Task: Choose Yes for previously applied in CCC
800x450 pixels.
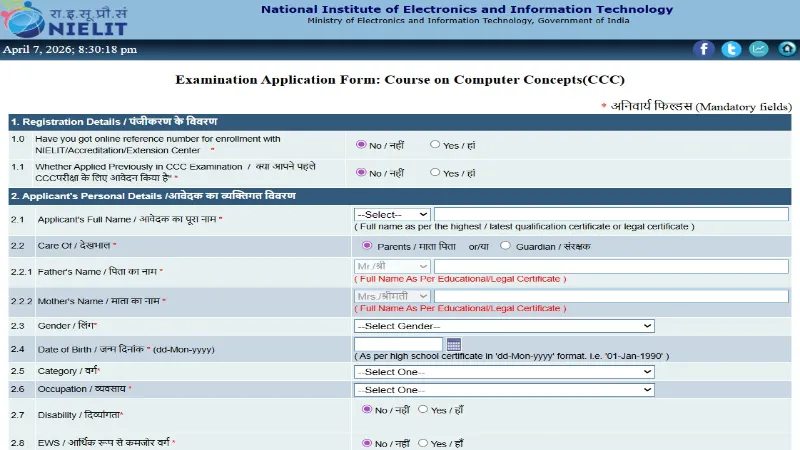Action: pyautogui.click(x=435, y=172)
